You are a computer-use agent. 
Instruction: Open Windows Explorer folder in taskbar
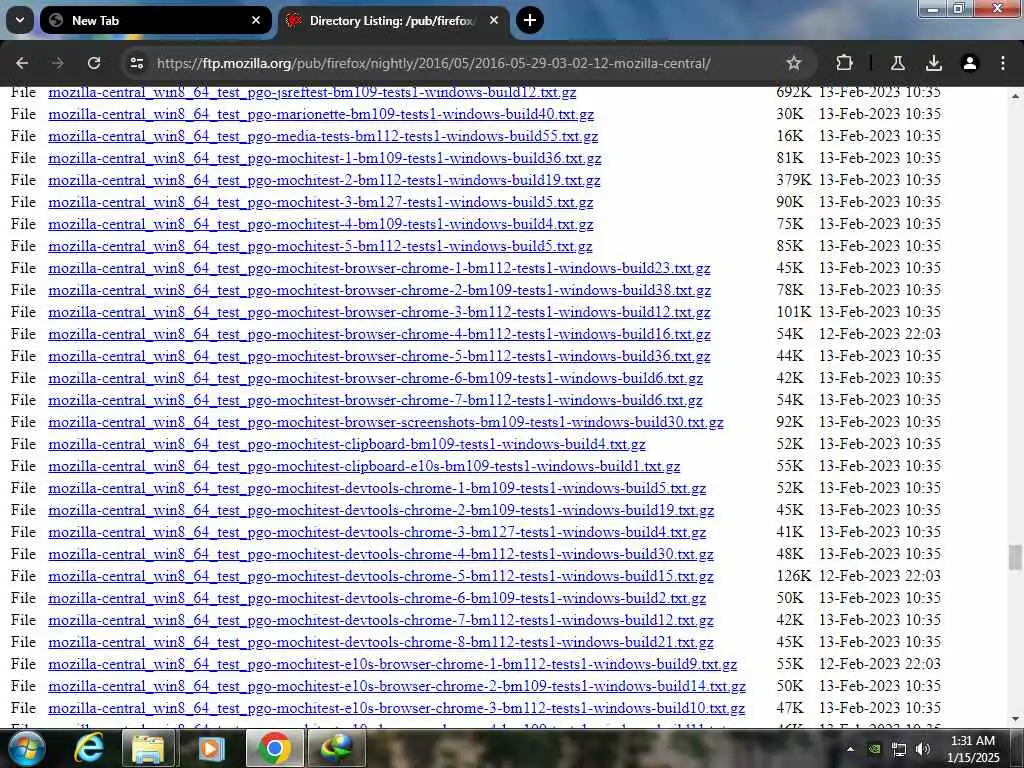coord(148,748)
